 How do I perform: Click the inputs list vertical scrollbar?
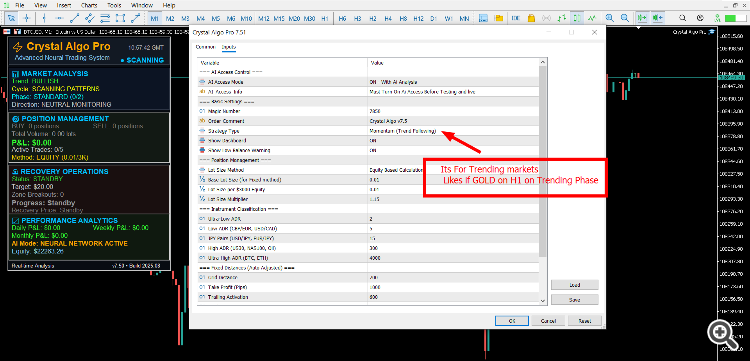coord(542,181)
